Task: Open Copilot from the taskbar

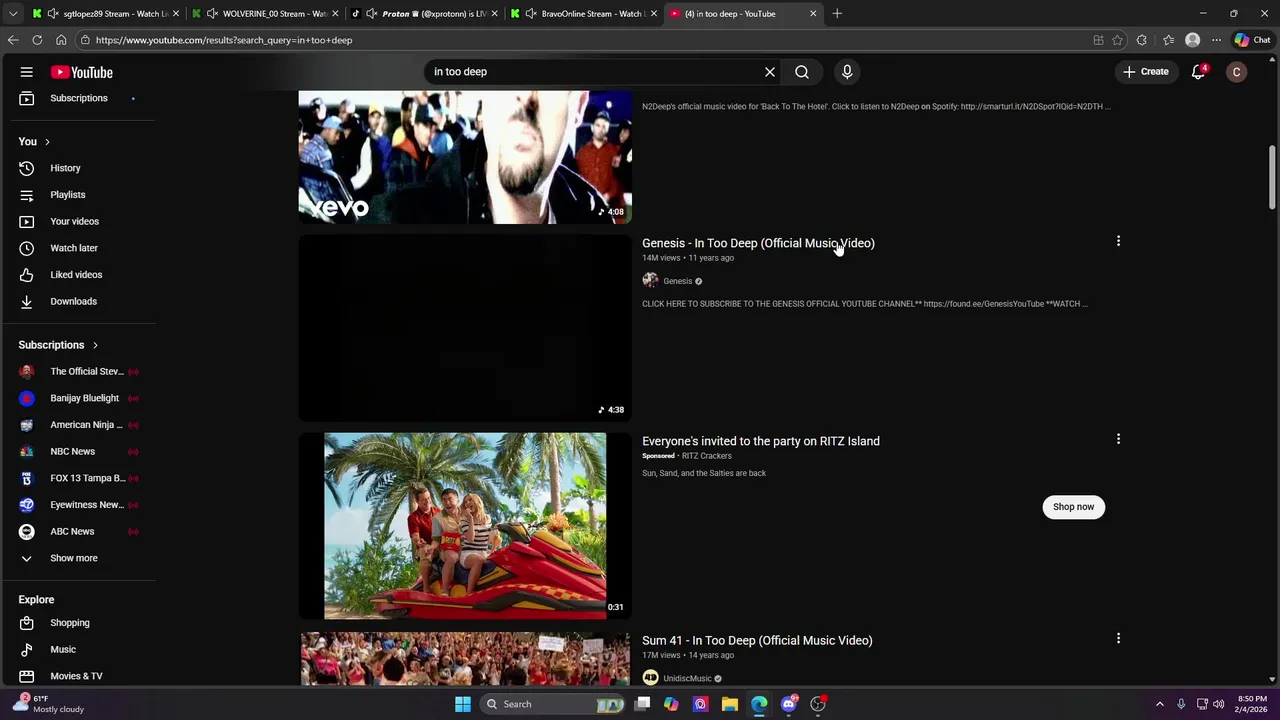Action: tap(671, 704)
